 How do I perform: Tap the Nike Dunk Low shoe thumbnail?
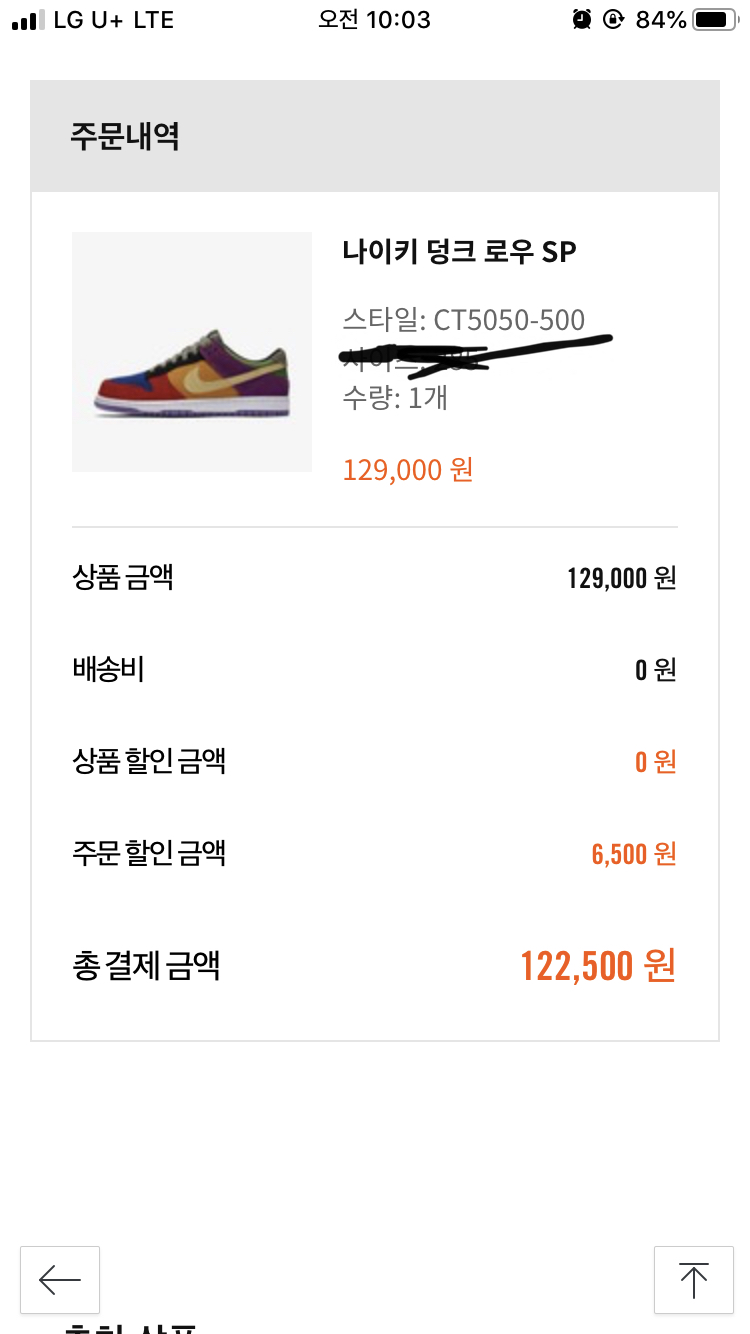[x=192, y=352]
